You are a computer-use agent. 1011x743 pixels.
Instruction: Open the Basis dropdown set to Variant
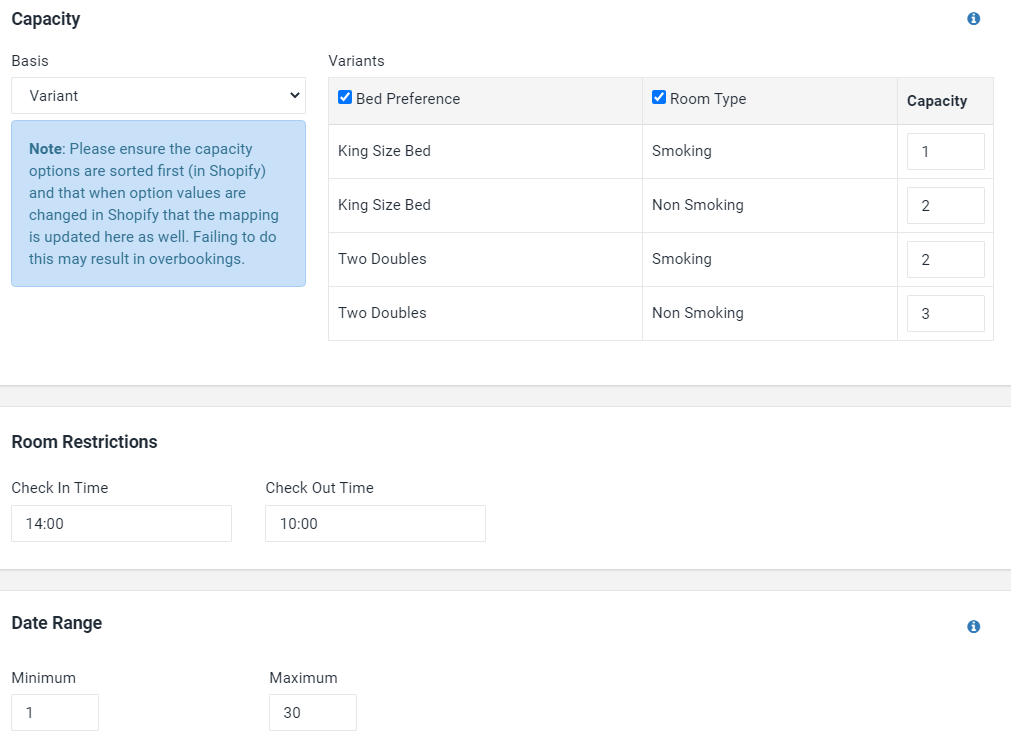[x=159, y=95]
